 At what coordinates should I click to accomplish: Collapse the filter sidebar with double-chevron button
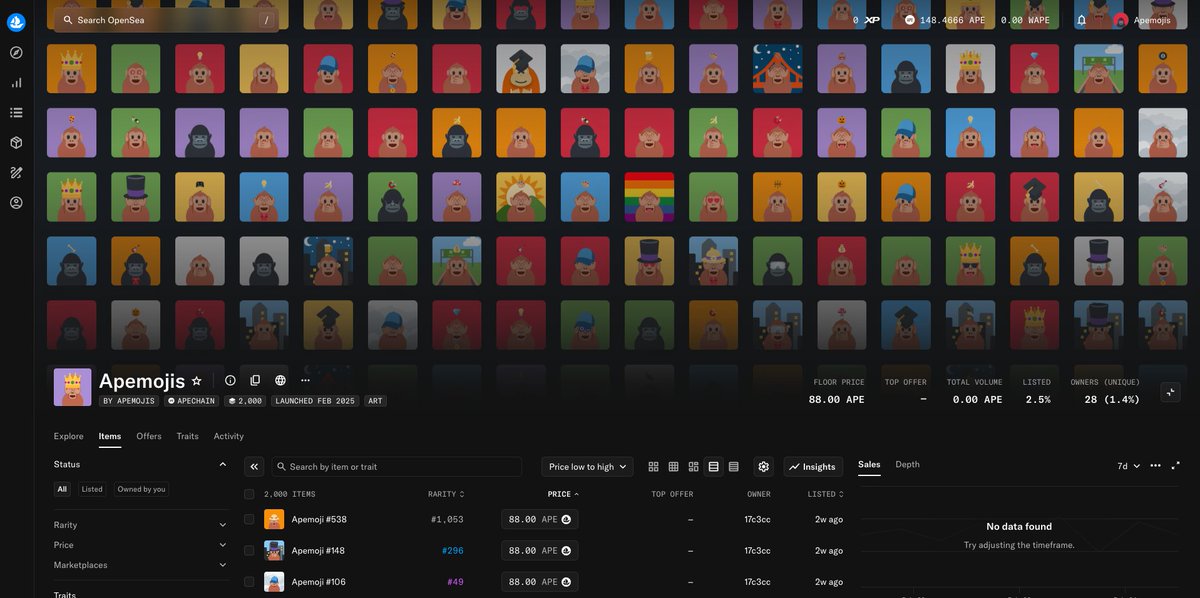(x=255, y=467)
